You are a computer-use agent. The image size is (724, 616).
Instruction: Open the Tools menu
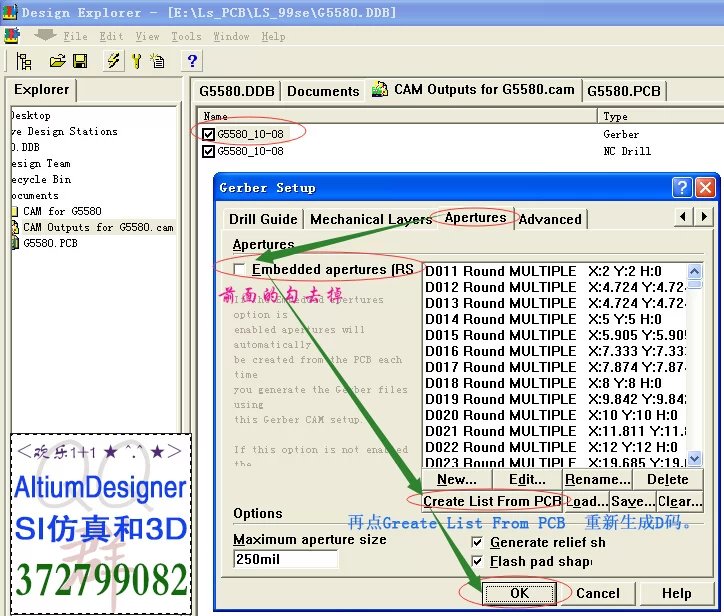point(186,36)
